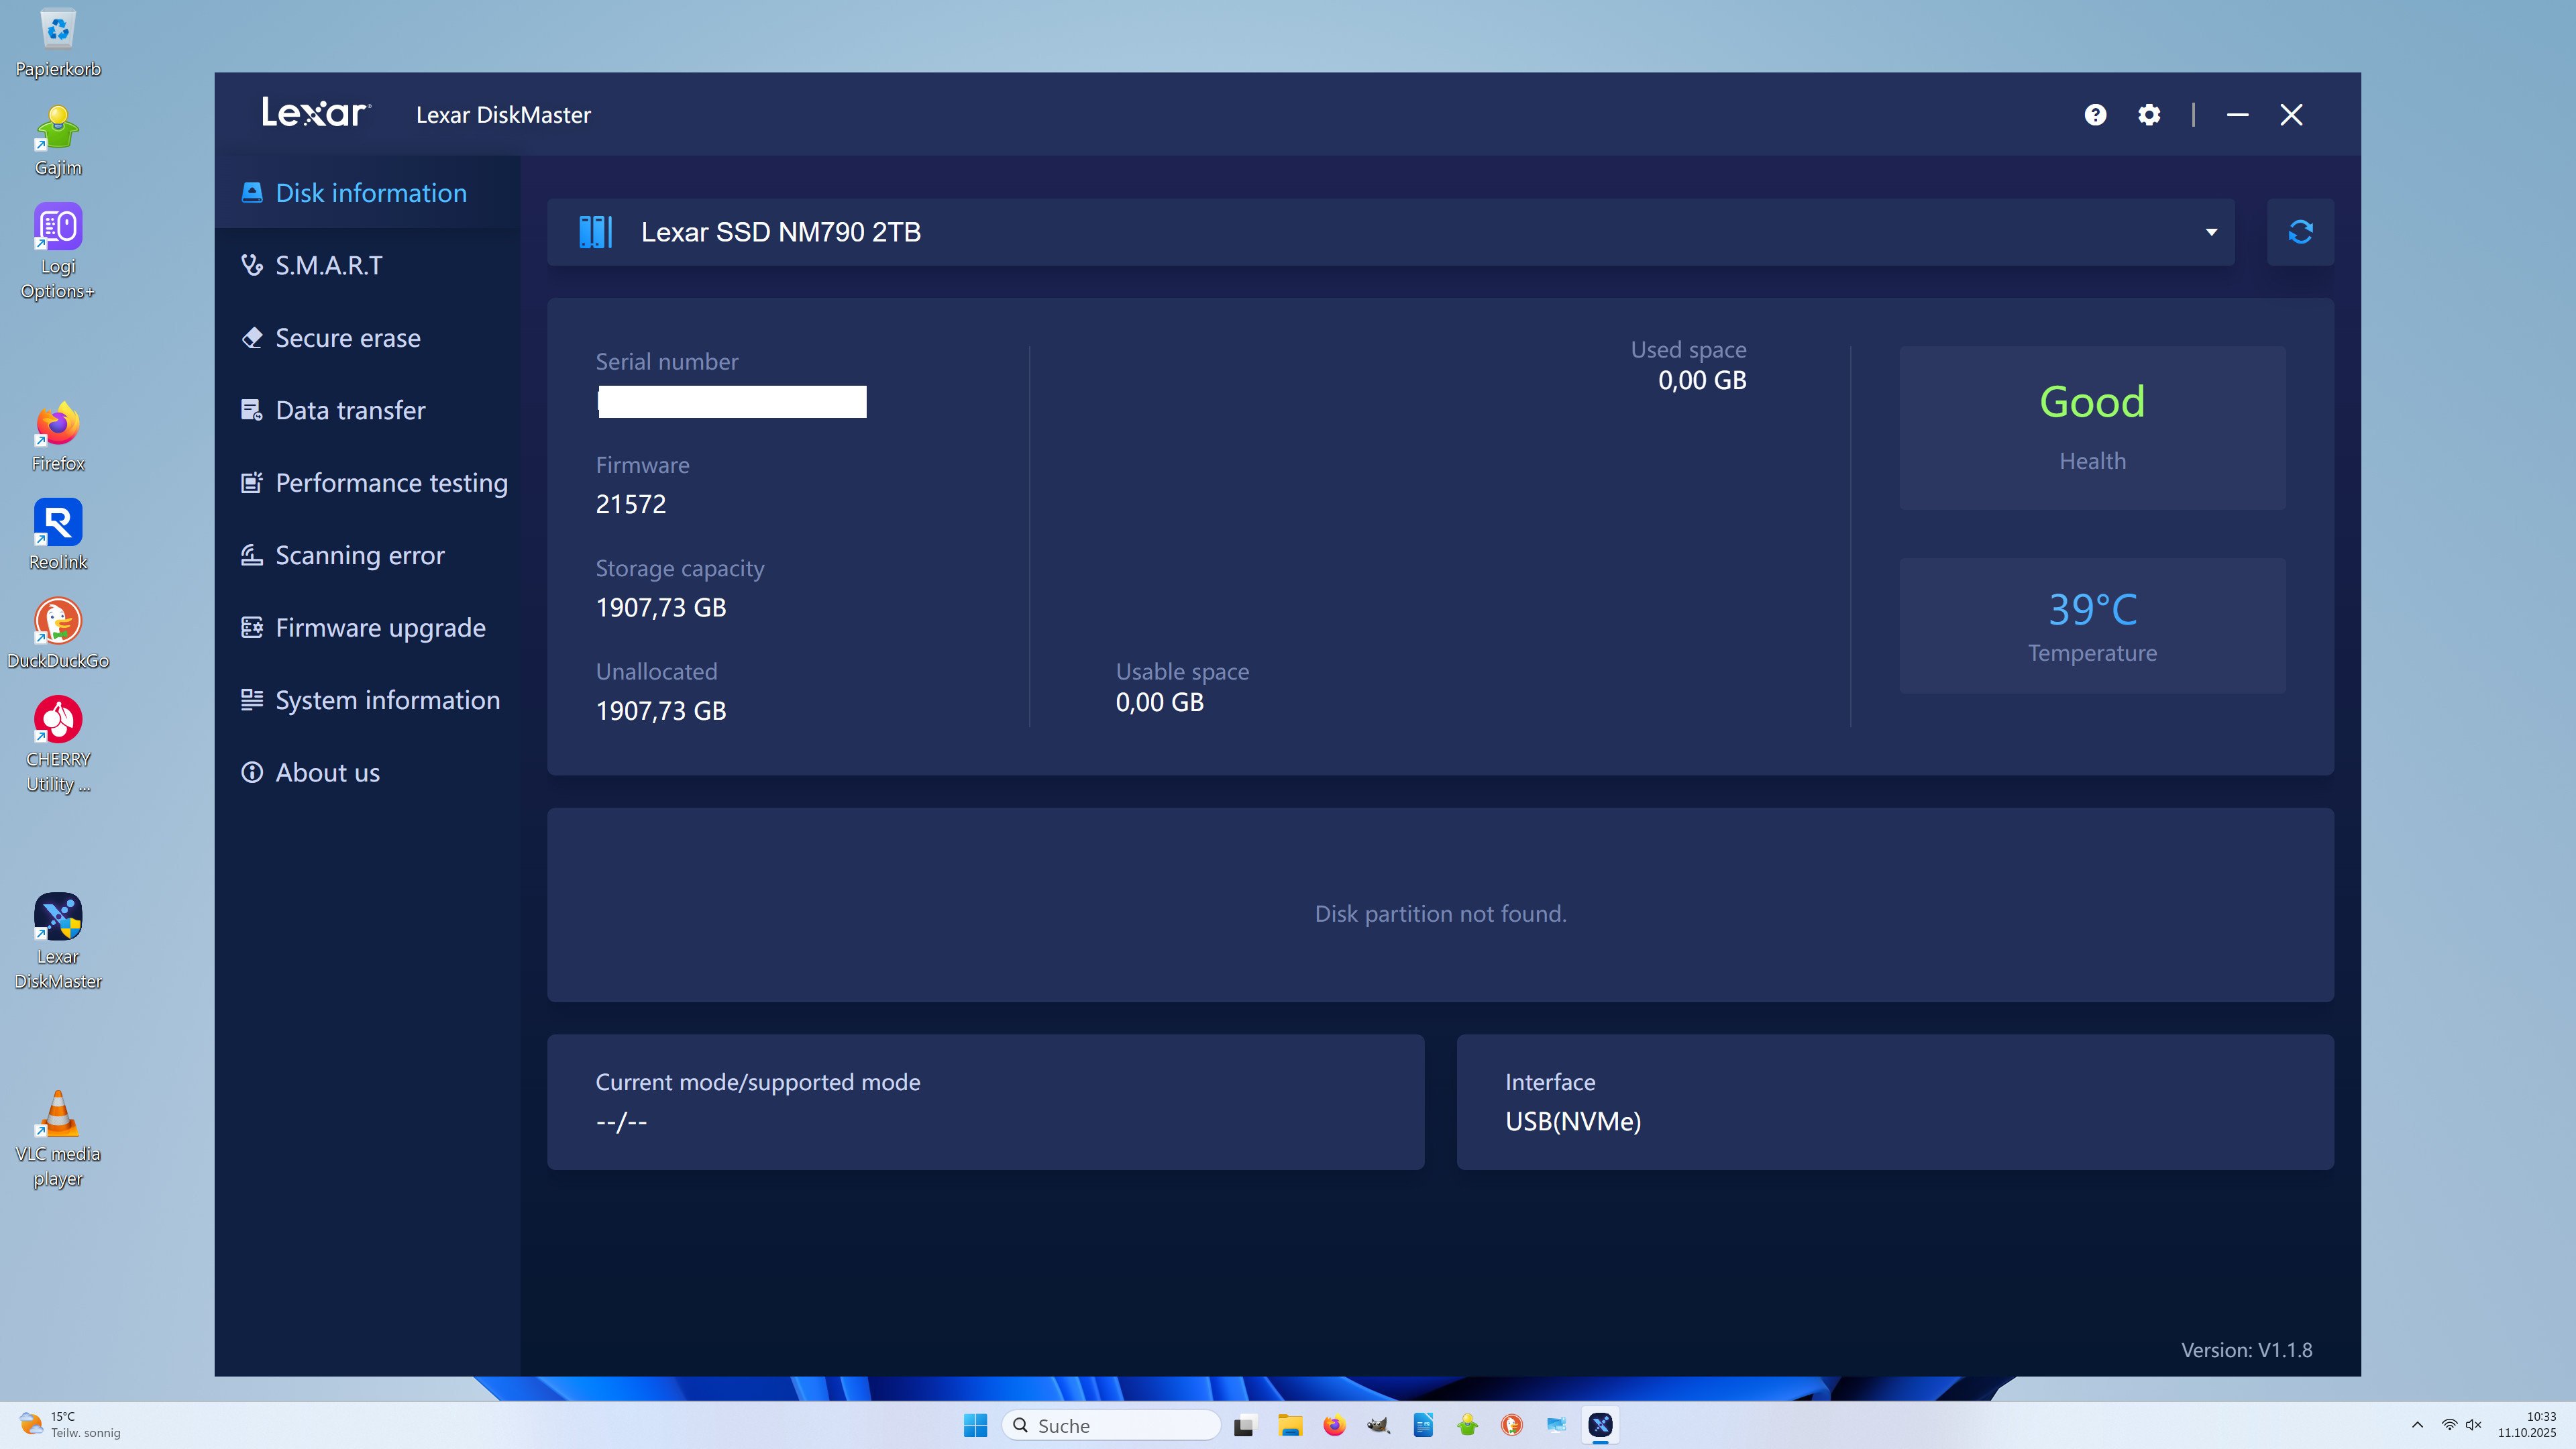Viewport: 2576px width, 1449px height.
Task: Click the Scanning error sidebar icon
Action: point(252,555)
